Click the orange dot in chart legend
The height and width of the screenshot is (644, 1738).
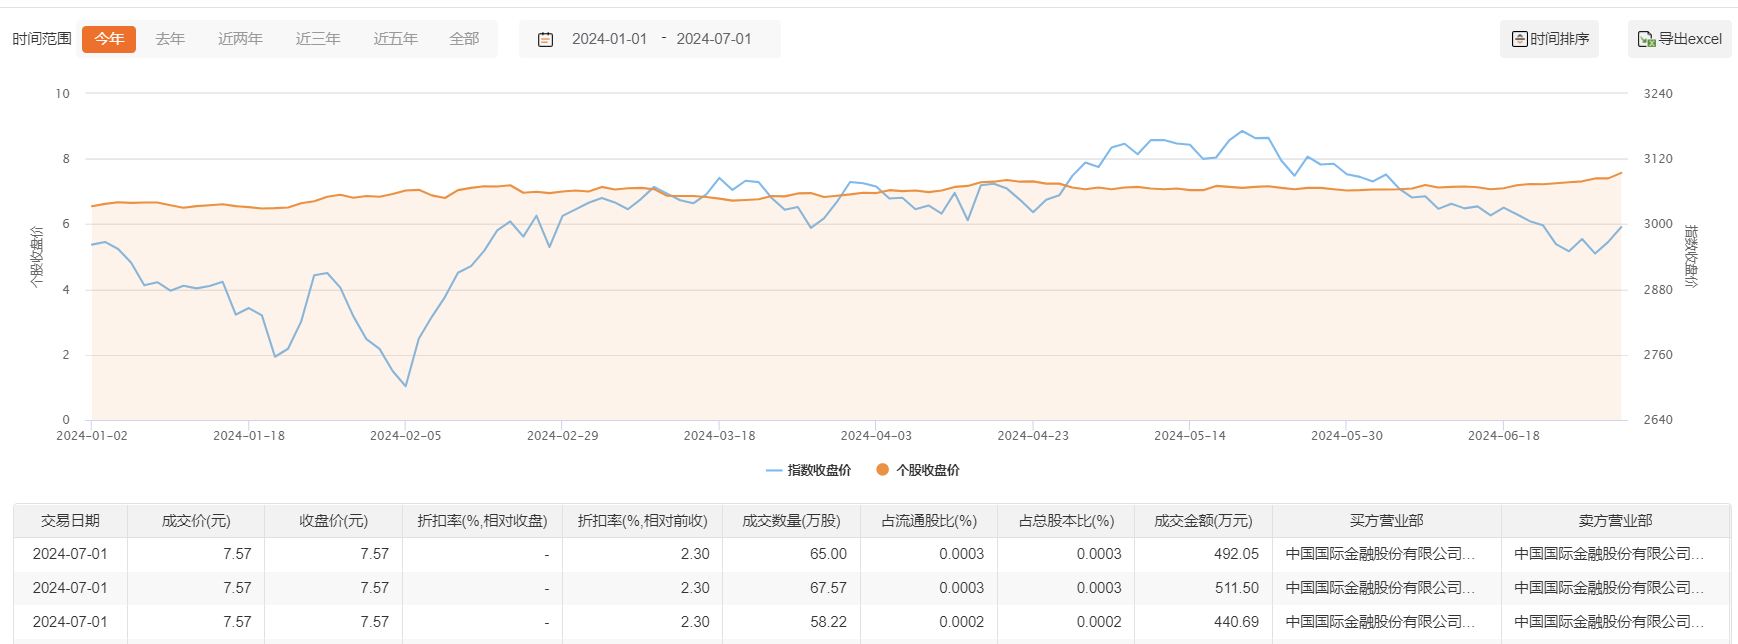pos(882,470)
